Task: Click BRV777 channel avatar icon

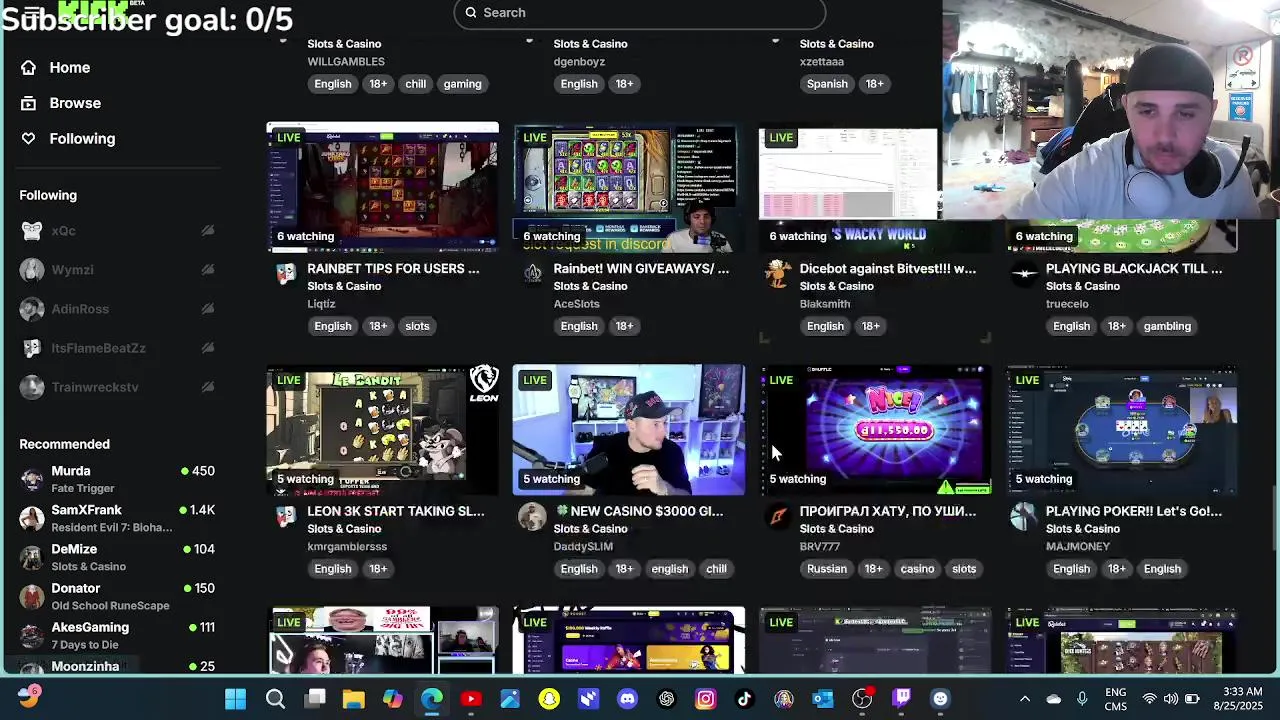Action: click(778, 517)
